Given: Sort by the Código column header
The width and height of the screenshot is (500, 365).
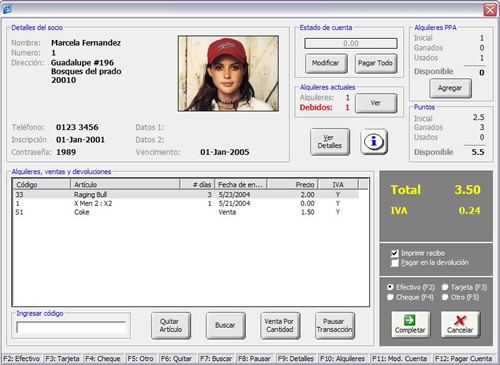Looking at the screenshot, I should tap(42, 184).
